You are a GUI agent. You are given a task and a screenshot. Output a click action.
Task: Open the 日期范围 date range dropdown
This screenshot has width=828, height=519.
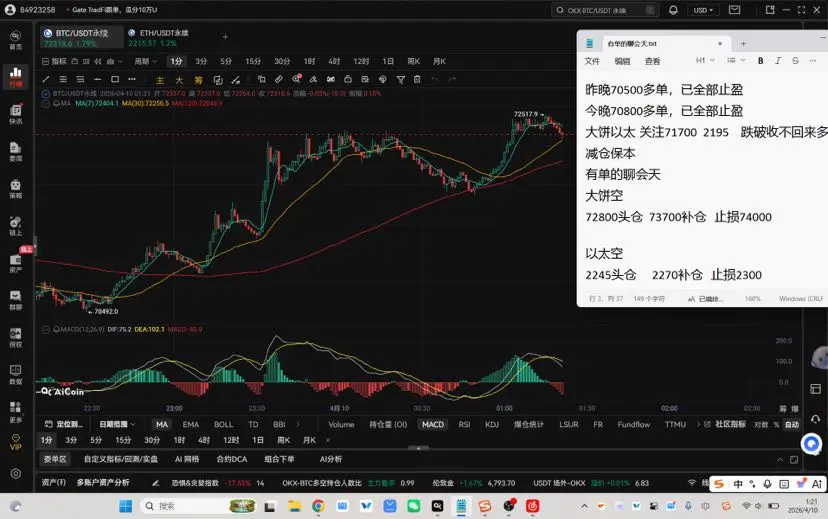(x=117, y=424)
